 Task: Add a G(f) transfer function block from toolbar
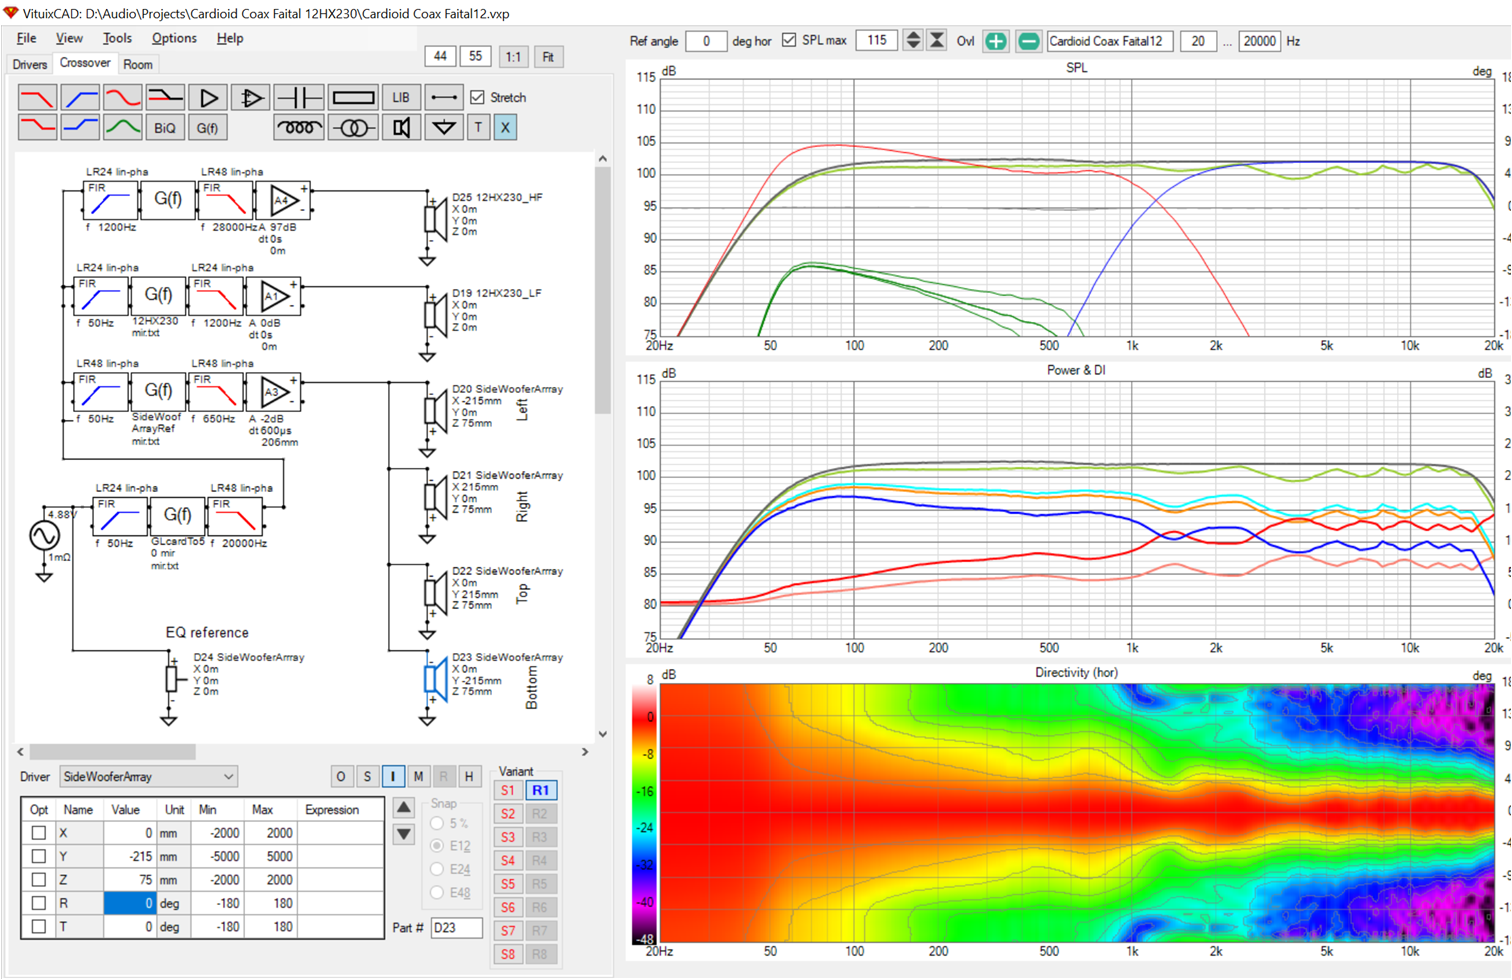208,128
